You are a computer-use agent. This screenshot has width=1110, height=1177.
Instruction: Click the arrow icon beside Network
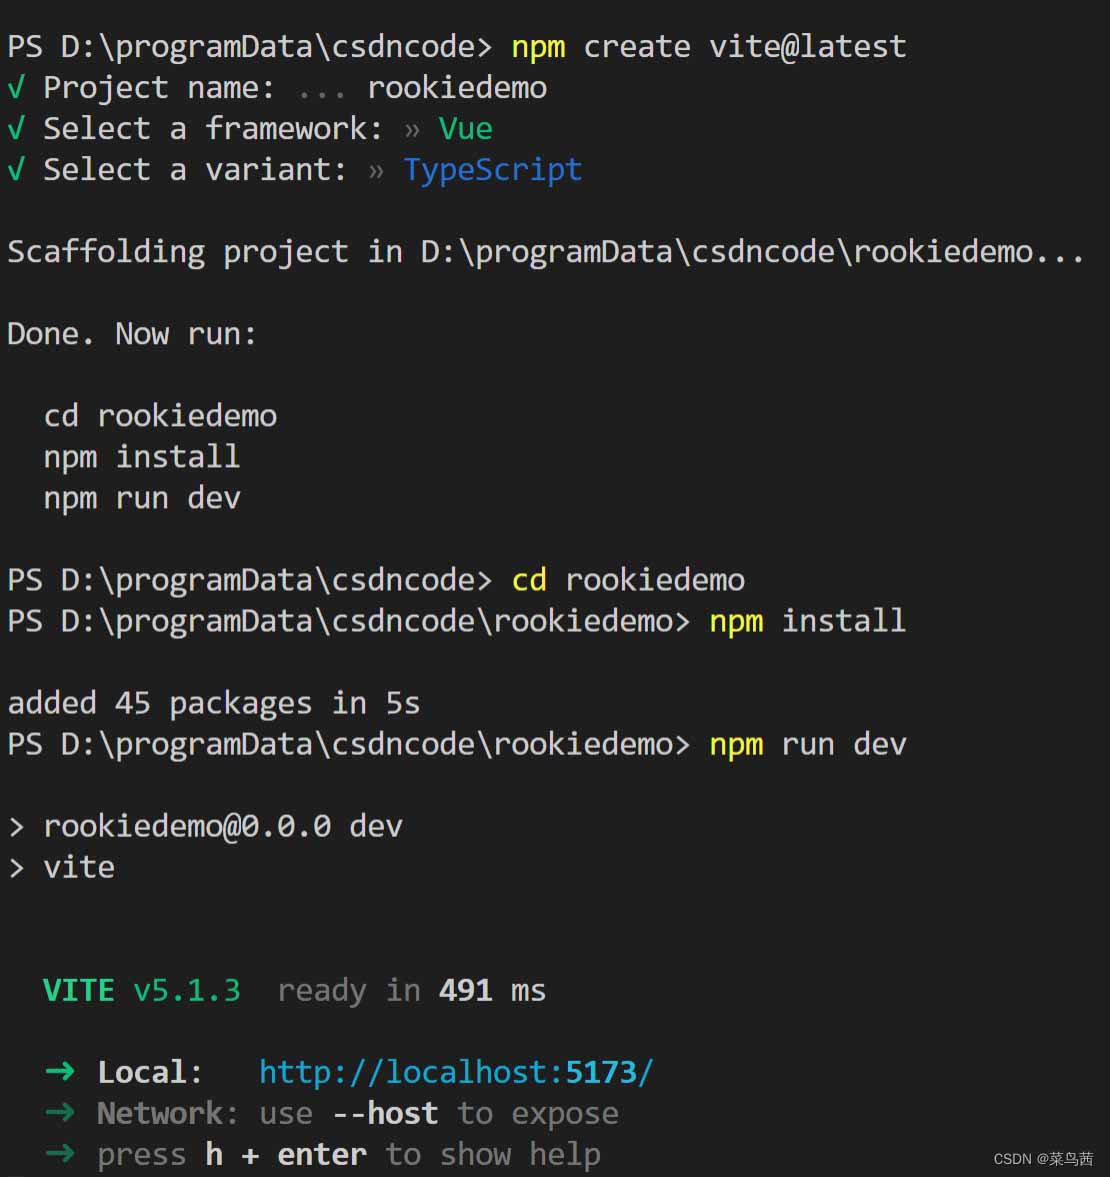click(60, 1112)
